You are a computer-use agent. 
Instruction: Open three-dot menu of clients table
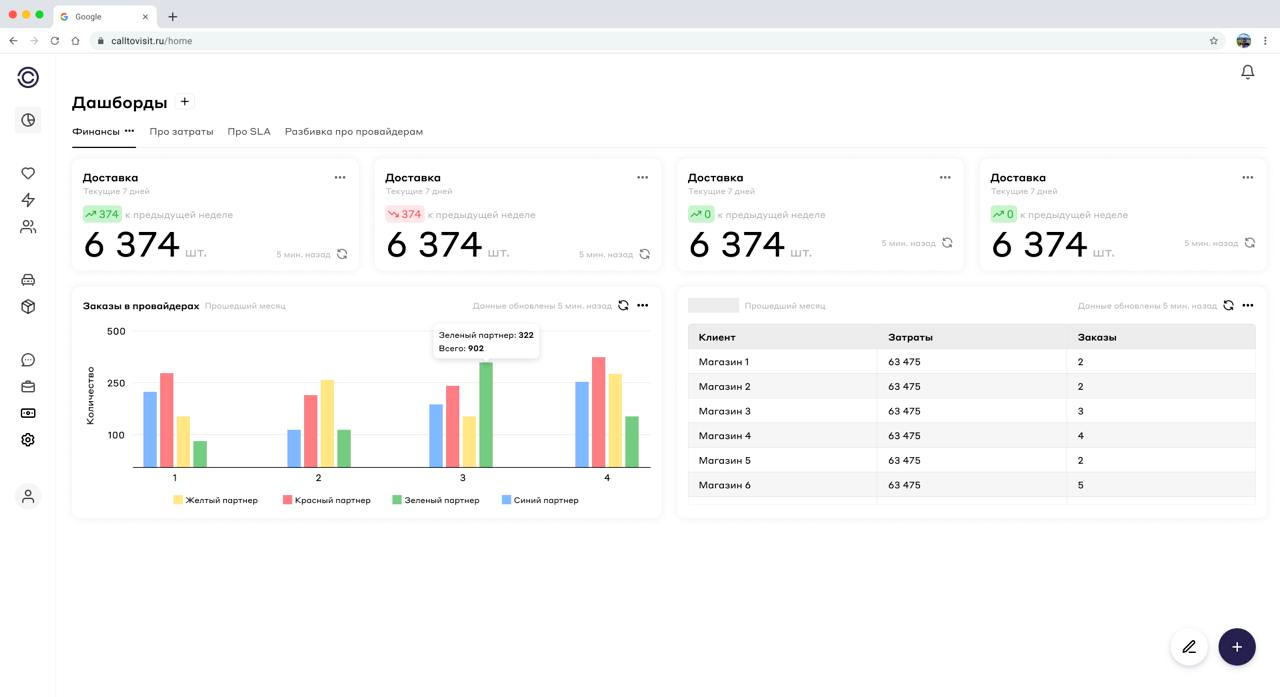point(1247,305)
